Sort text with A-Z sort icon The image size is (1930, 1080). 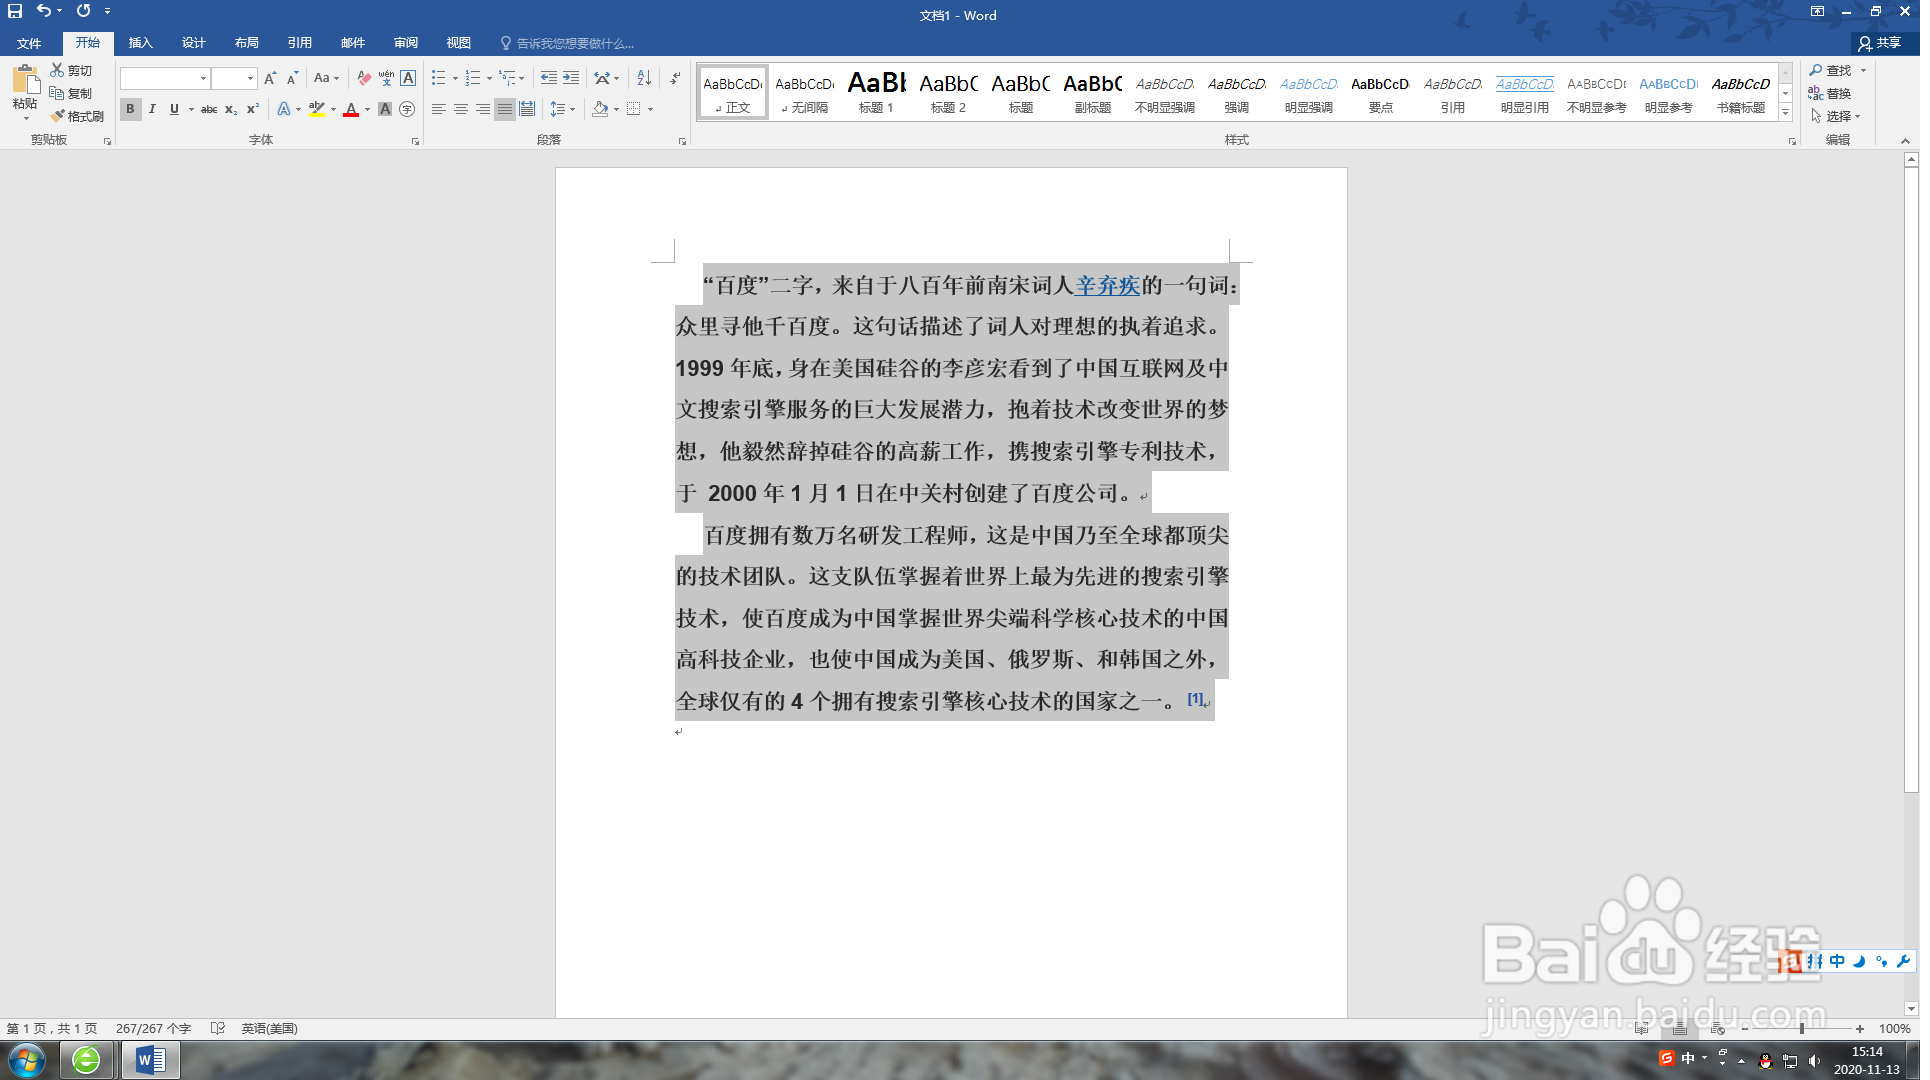pyautogui.click(x=645, y=78)
